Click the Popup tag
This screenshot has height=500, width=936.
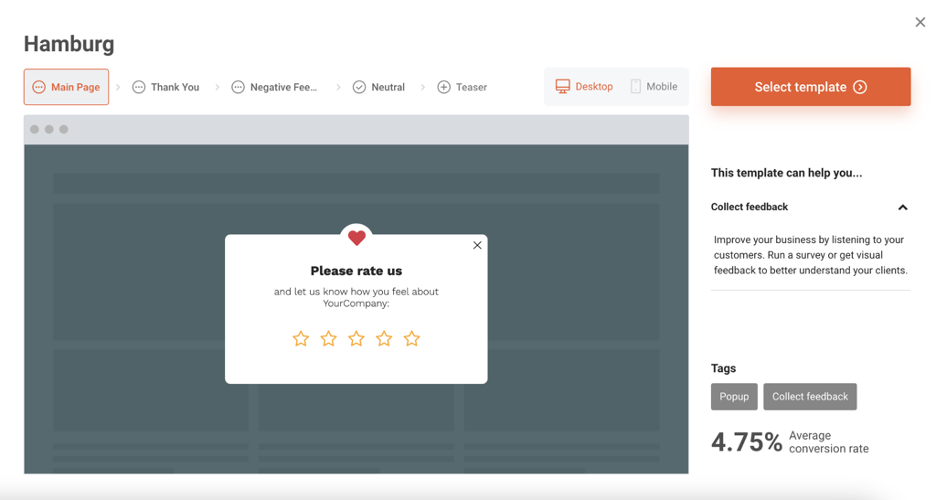[x=734, y=397]
